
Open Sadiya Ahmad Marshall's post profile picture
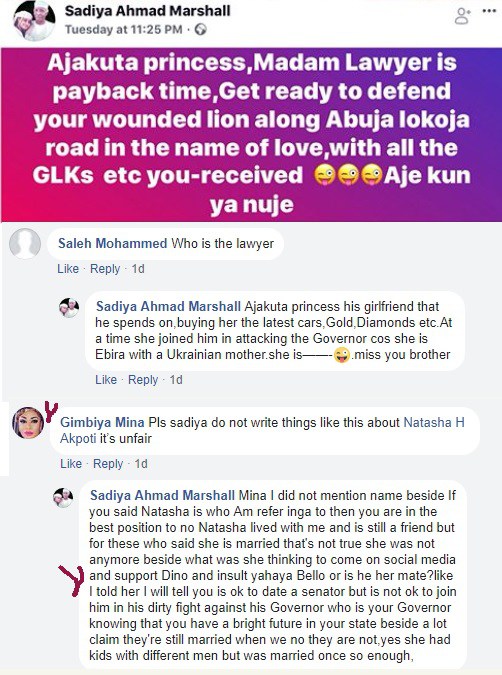34,20
